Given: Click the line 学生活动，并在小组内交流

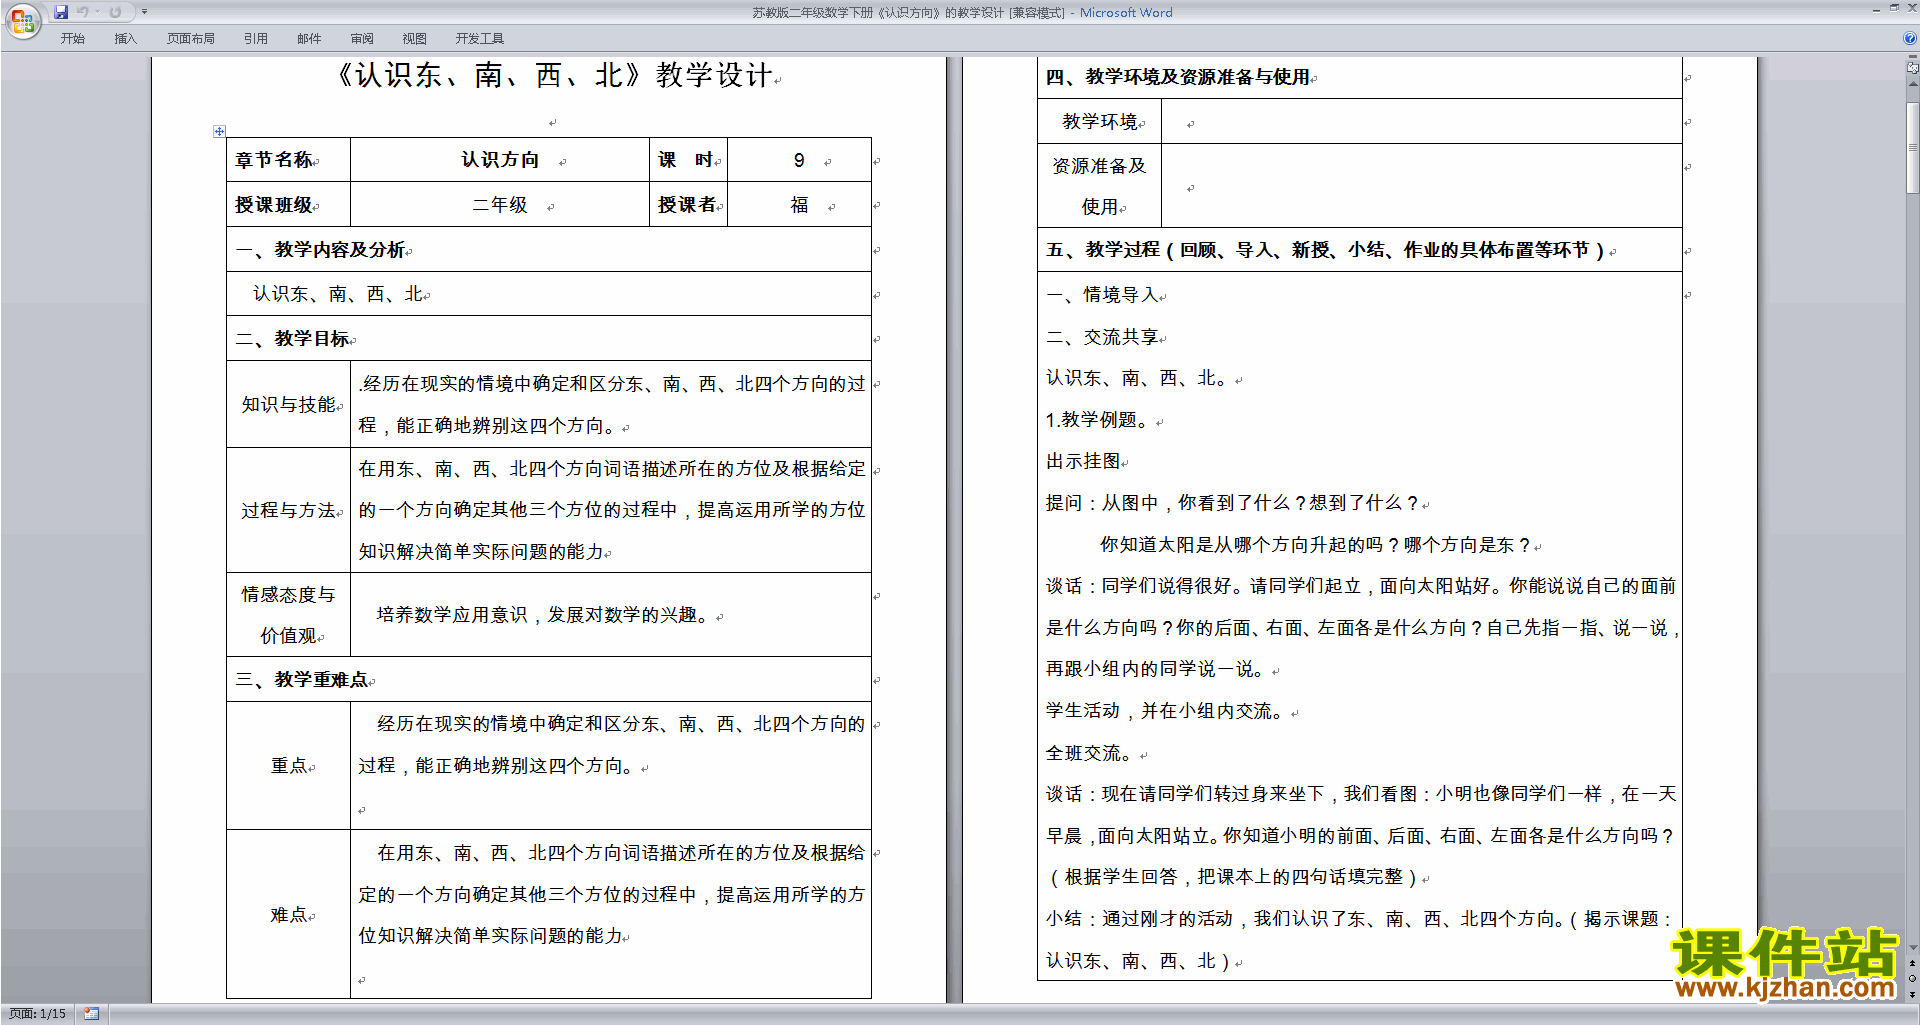Looking at the screenshot, I should tap(1168, 711).
